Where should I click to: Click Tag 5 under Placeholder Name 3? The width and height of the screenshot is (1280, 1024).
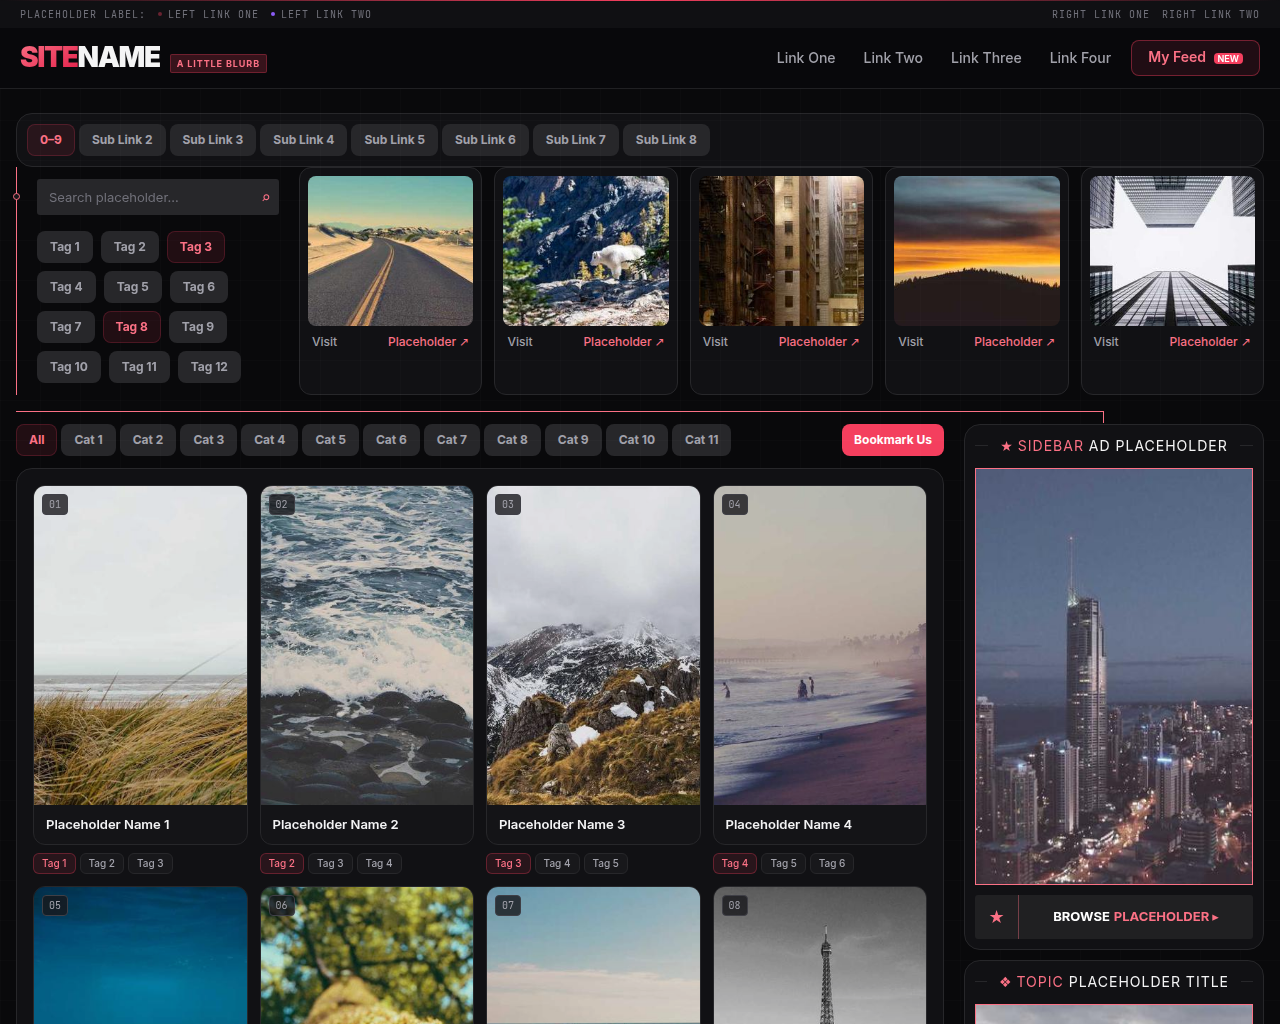tap(606, 863)
